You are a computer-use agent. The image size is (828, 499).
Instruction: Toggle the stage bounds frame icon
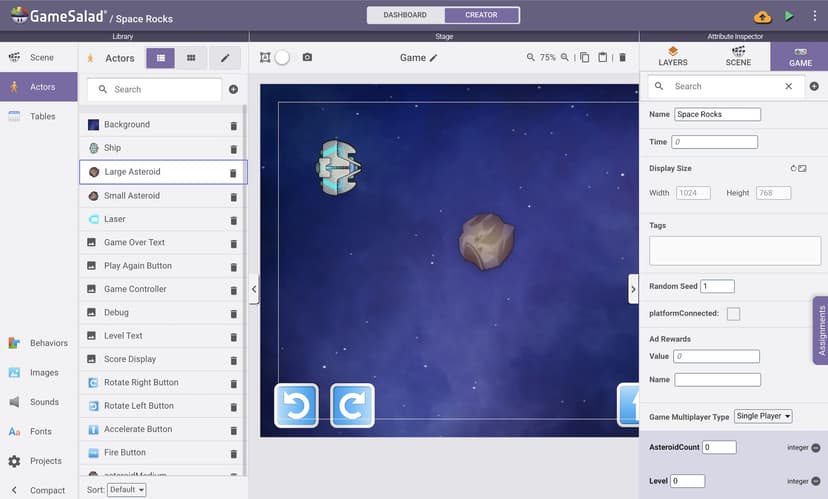point(265,57)
